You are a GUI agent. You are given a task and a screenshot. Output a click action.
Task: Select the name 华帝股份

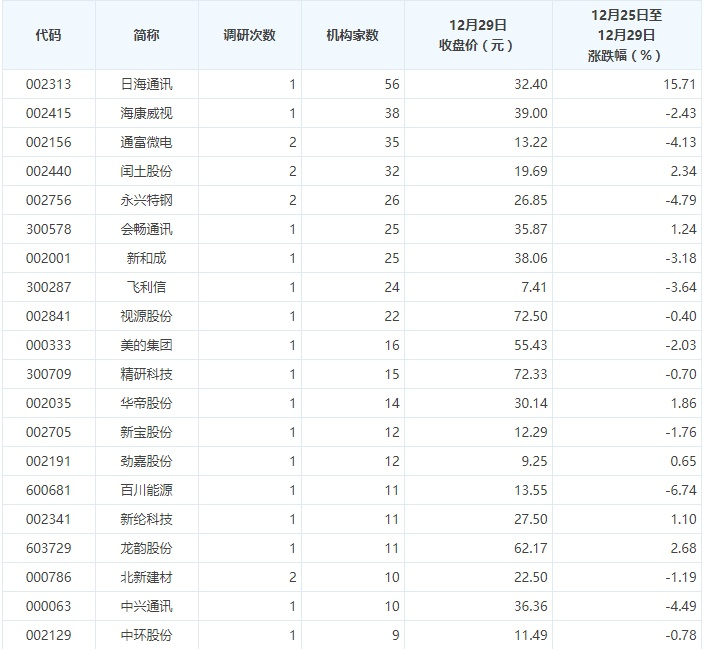tap(146, 403)
